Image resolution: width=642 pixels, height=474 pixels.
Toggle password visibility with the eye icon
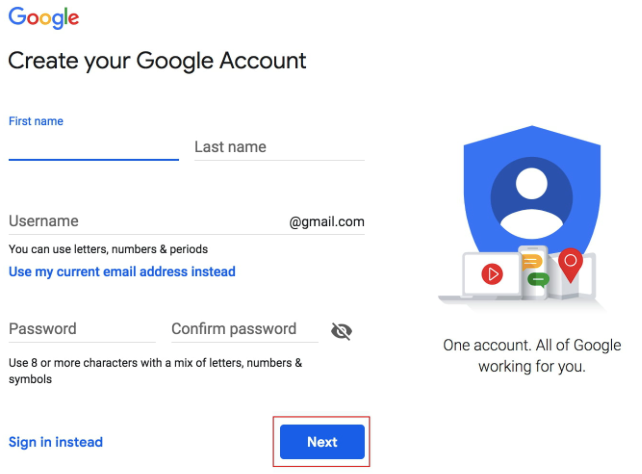pyautogui.click(x=341, y=331)
